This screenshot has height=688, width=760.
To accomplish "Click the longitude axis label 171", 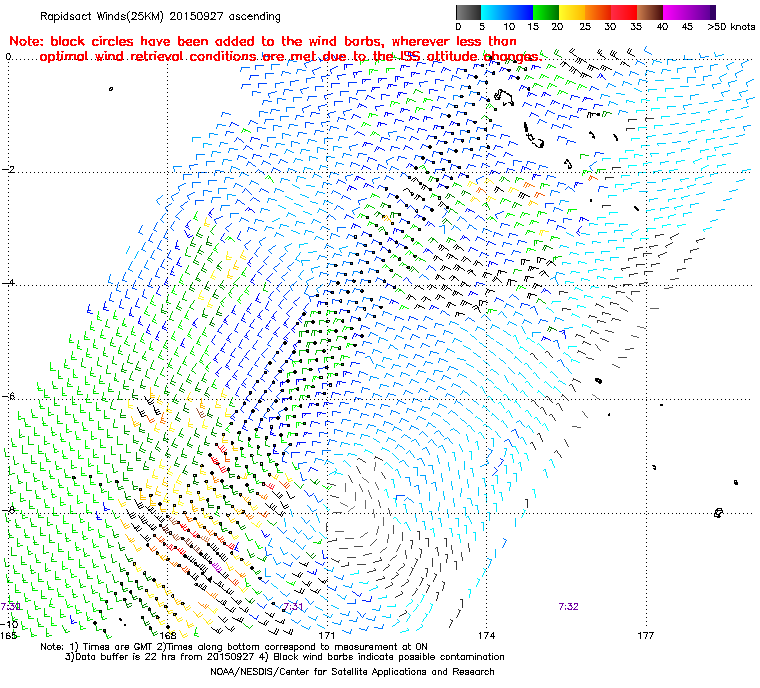I will (x=327, y=635).
